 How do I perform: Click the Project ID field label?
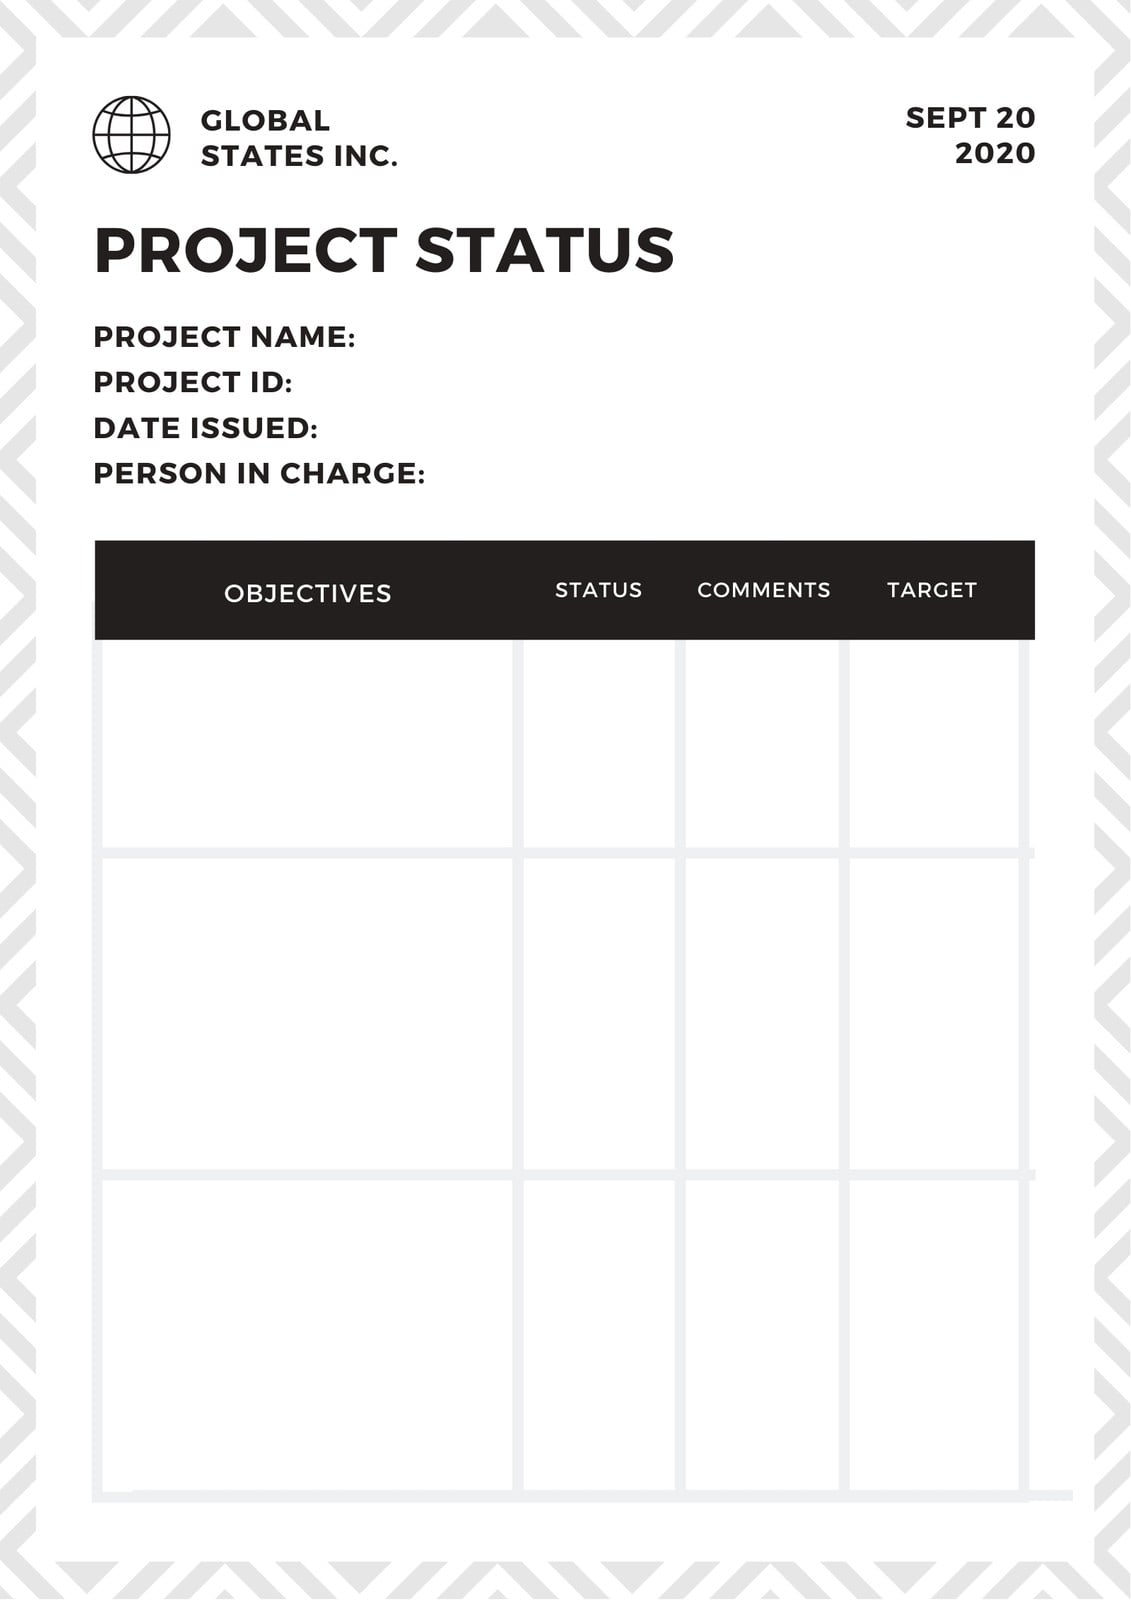tap(193, 382)
